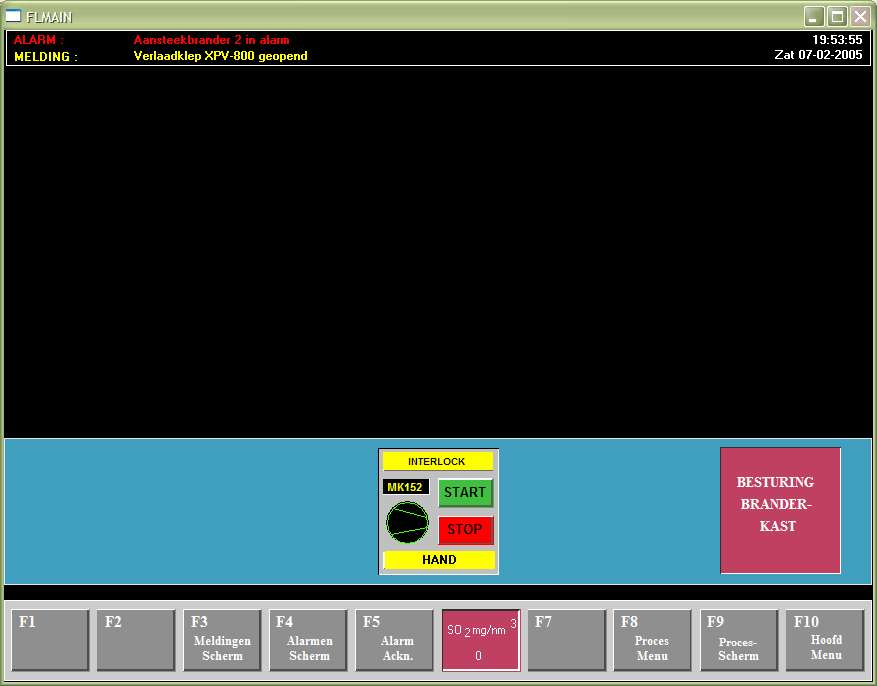The image size is (877, 686).
Task: Click the FLMAIN window icon in title bar
Action: click(14, 16)
